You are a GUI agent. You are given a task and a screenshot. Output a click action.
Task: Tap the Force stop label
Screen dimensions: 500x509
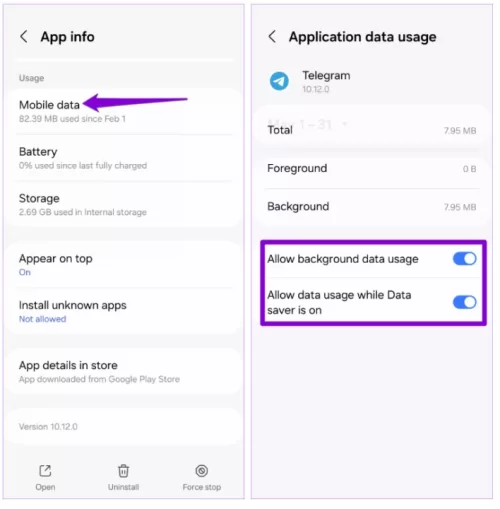tap(202, 487)
